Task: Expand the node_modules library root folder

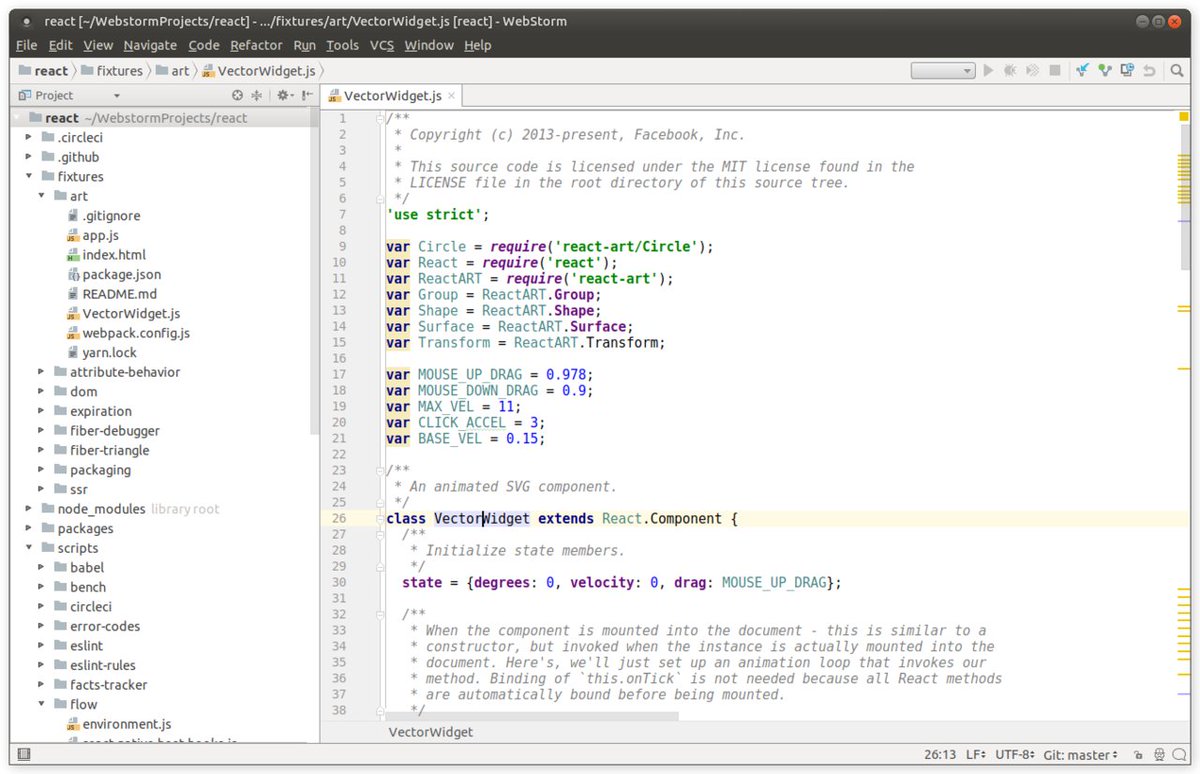Action: tap(29, 509)
